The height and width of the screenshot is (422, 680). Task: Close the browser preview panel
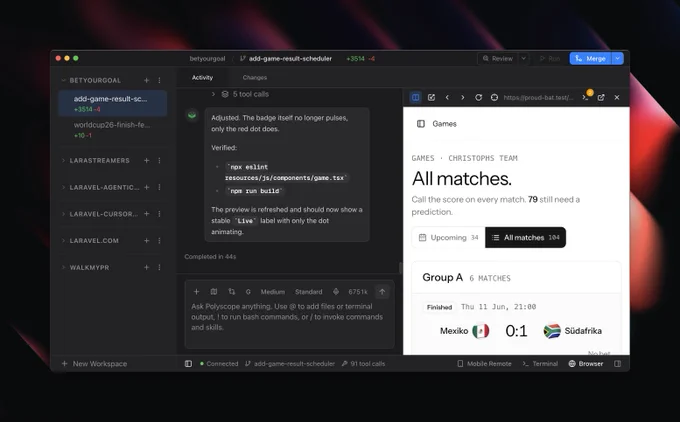pos(617,98)
